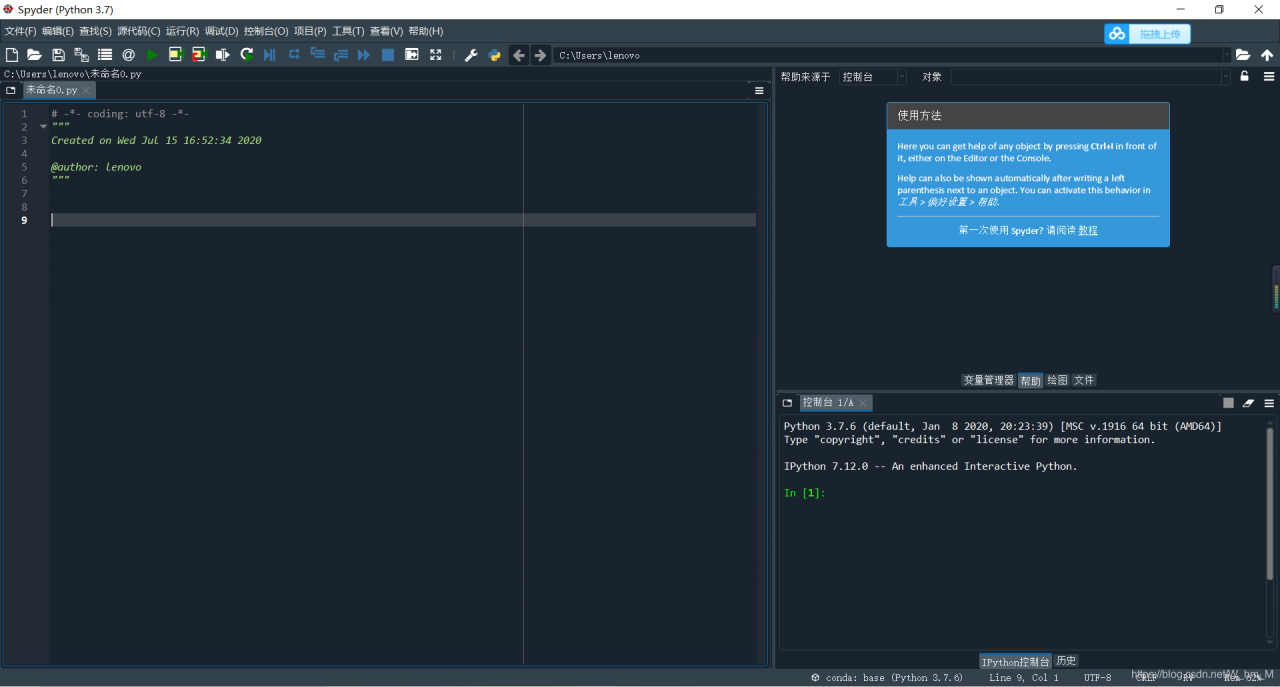
Task: Click conda: base environment status entry
Action: click(887, 677)
